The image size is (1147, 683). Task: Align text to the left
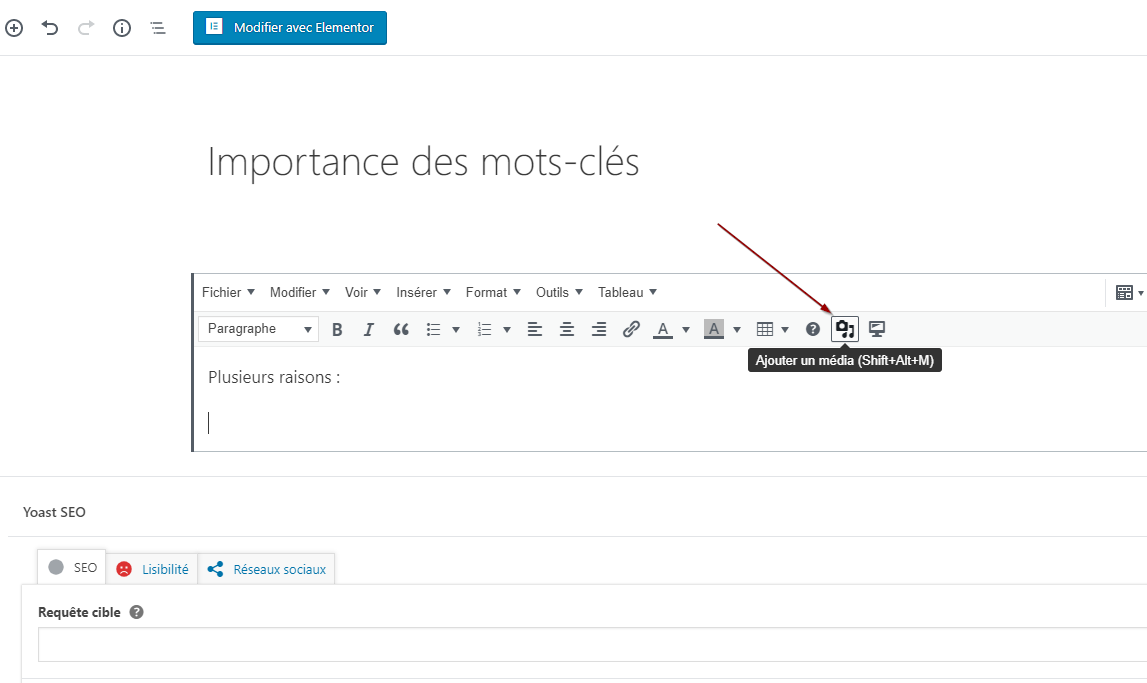tap(535, 329)
